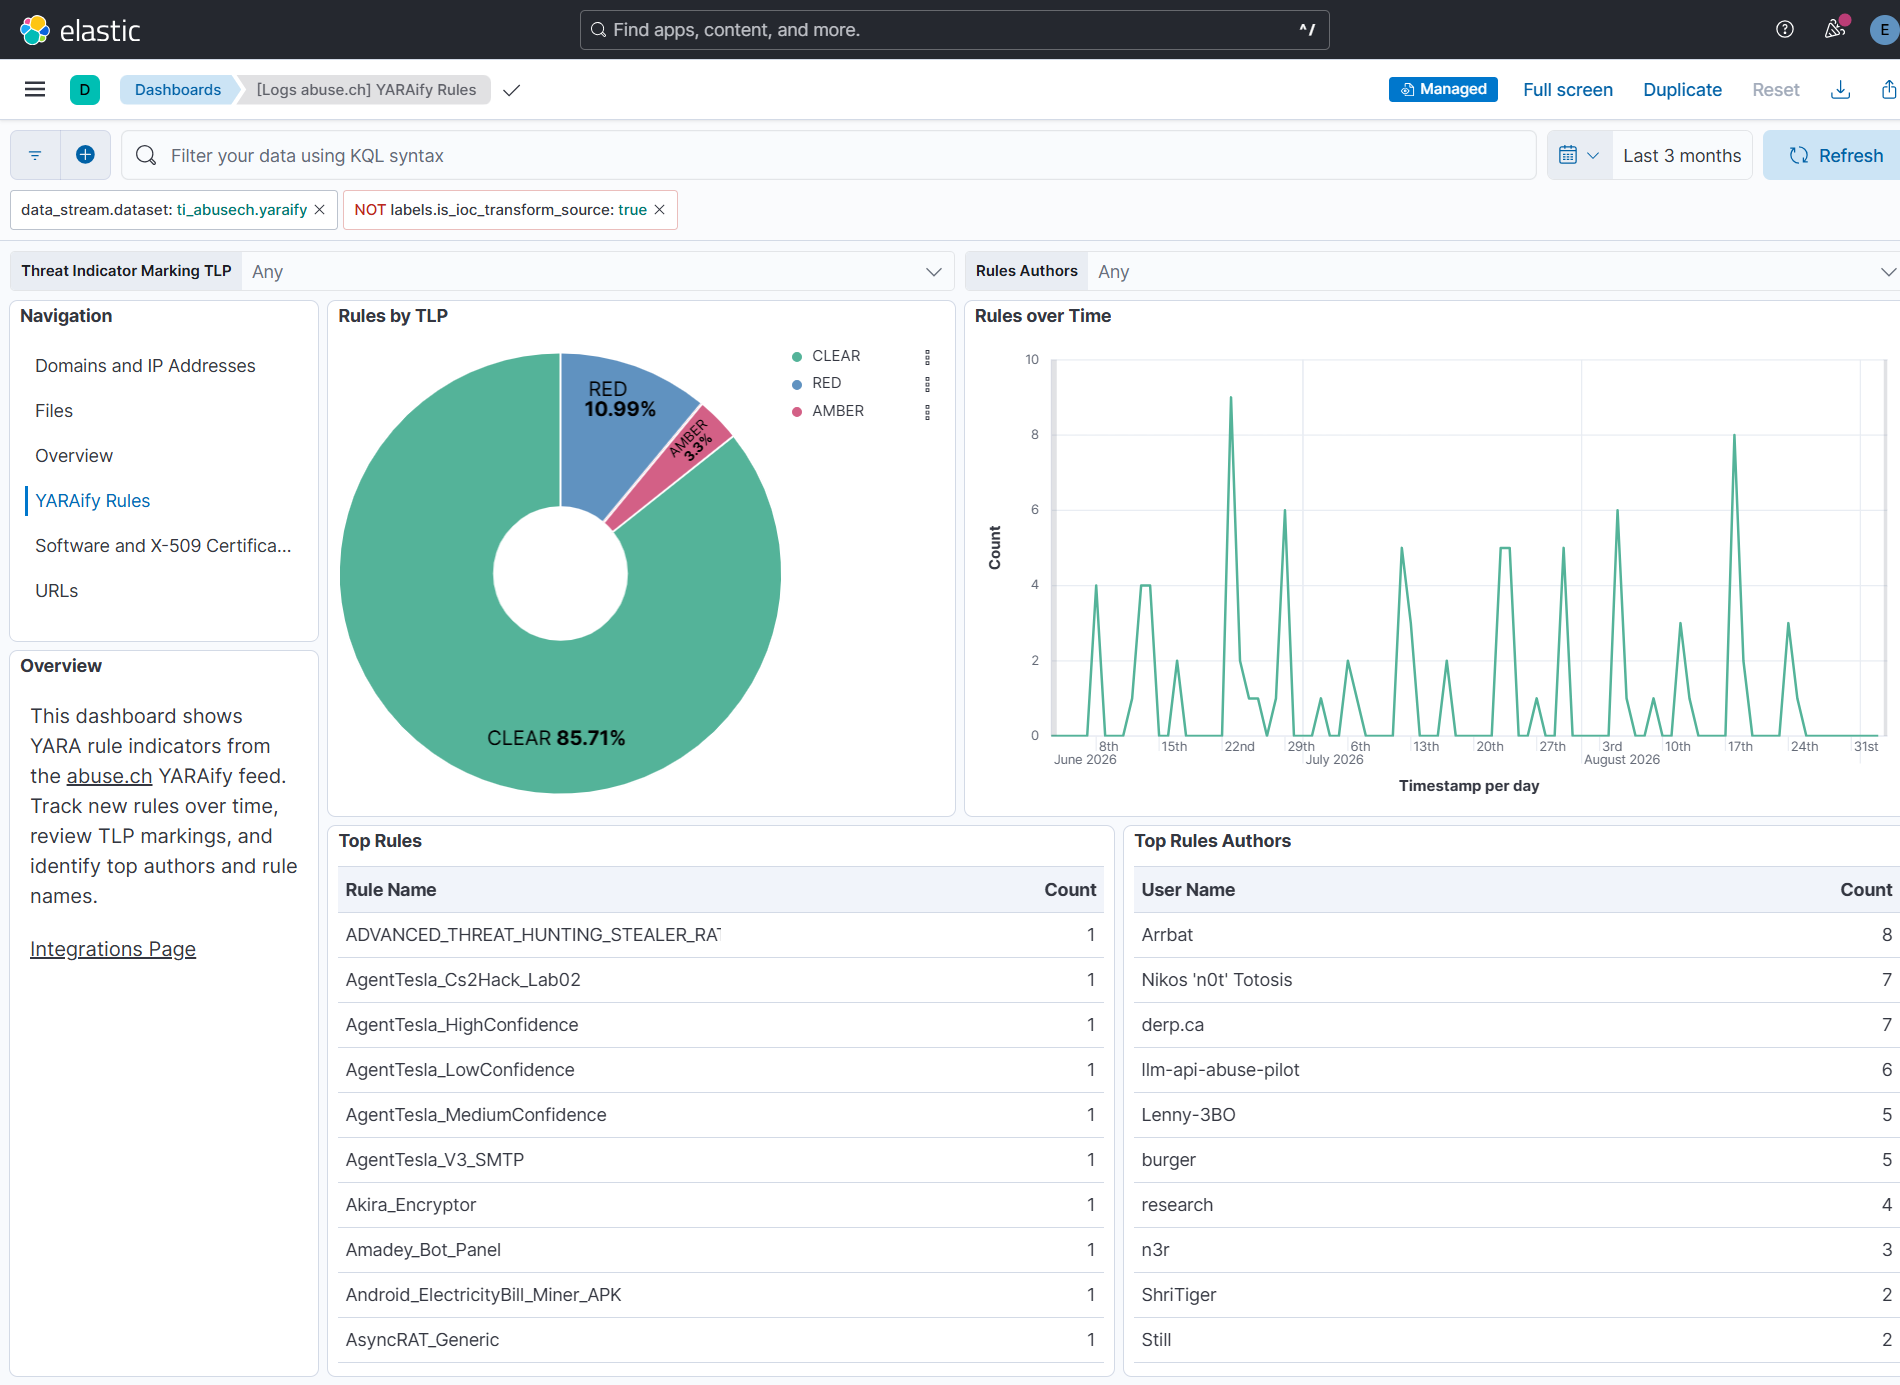This screenshot has height=1385, width=1900.
Task: Open the Last 3 months time picker
Action: (x=1682, y=155)
